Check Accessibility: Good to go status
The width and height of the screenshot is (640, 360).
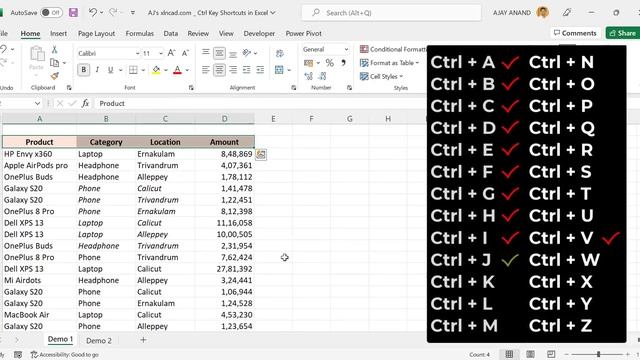(x=65, y=355)
